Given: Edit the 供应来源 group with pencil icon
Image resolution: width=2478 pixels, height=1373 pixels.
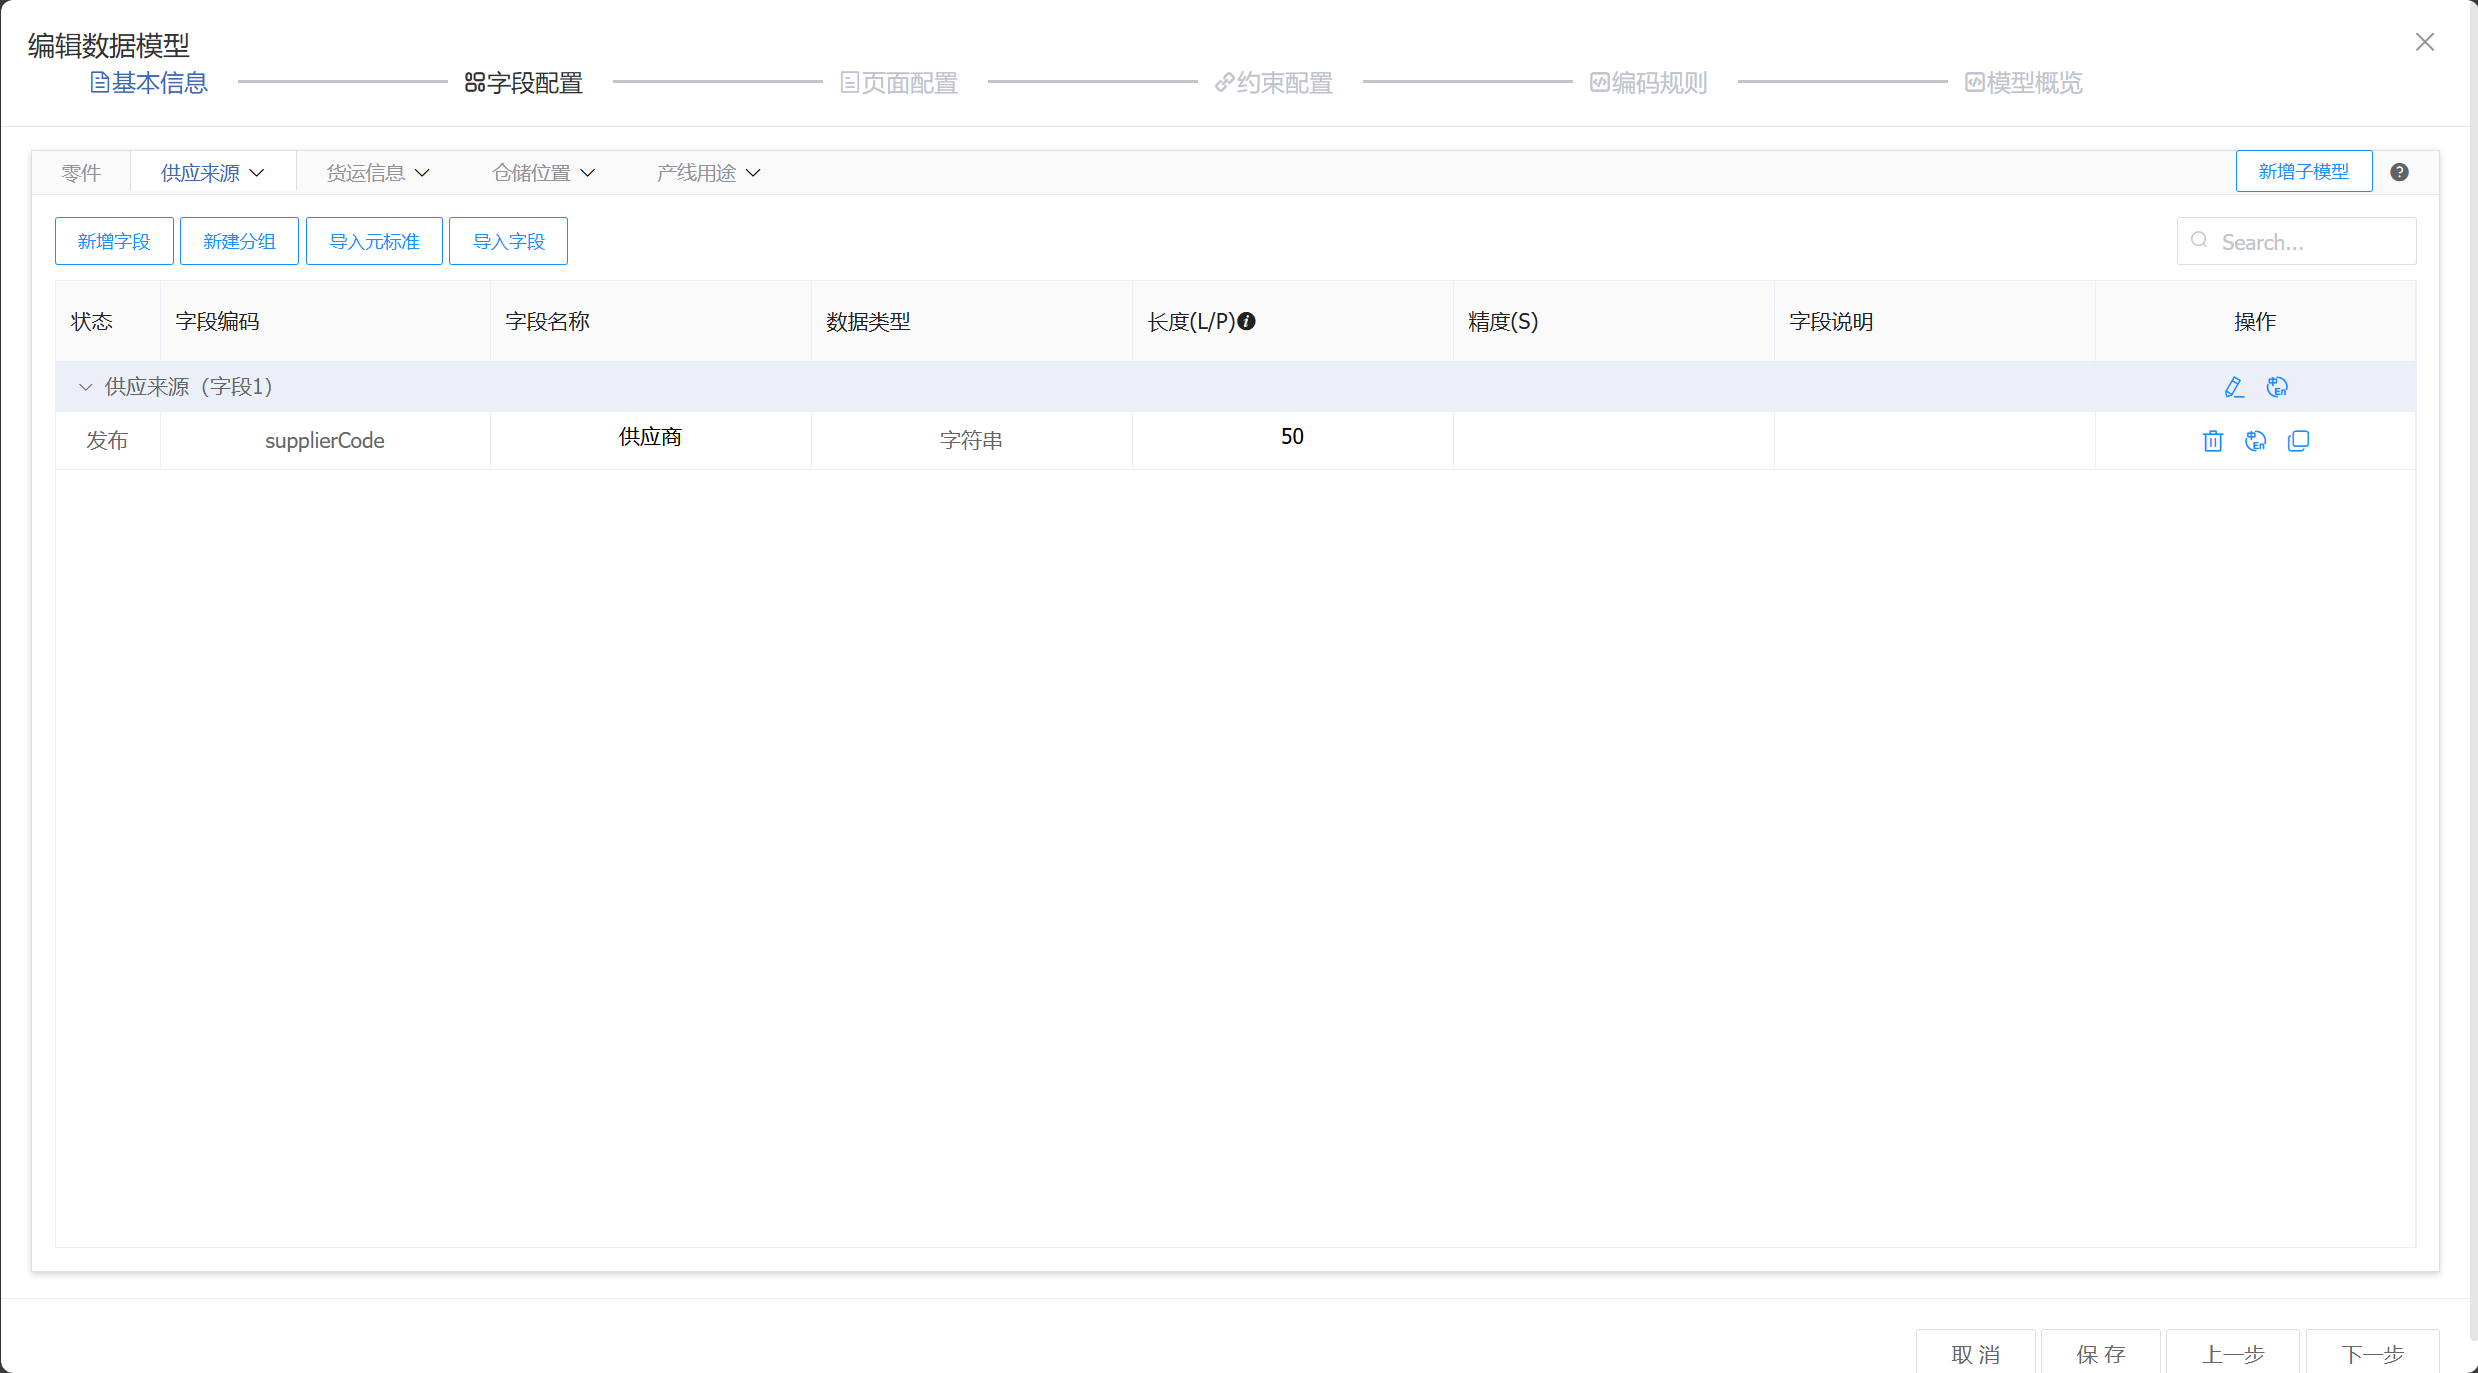Looking at the screenshot, I should point(2233,387).
